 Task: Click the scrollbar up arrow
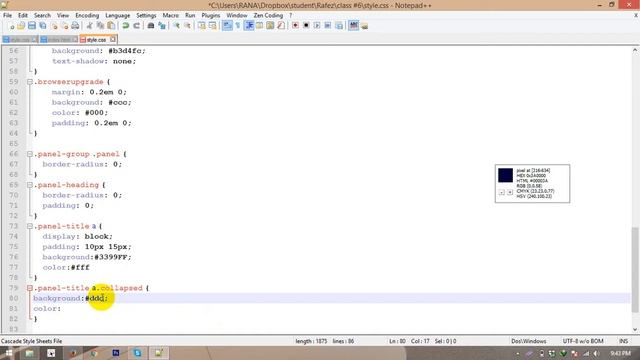635,50
